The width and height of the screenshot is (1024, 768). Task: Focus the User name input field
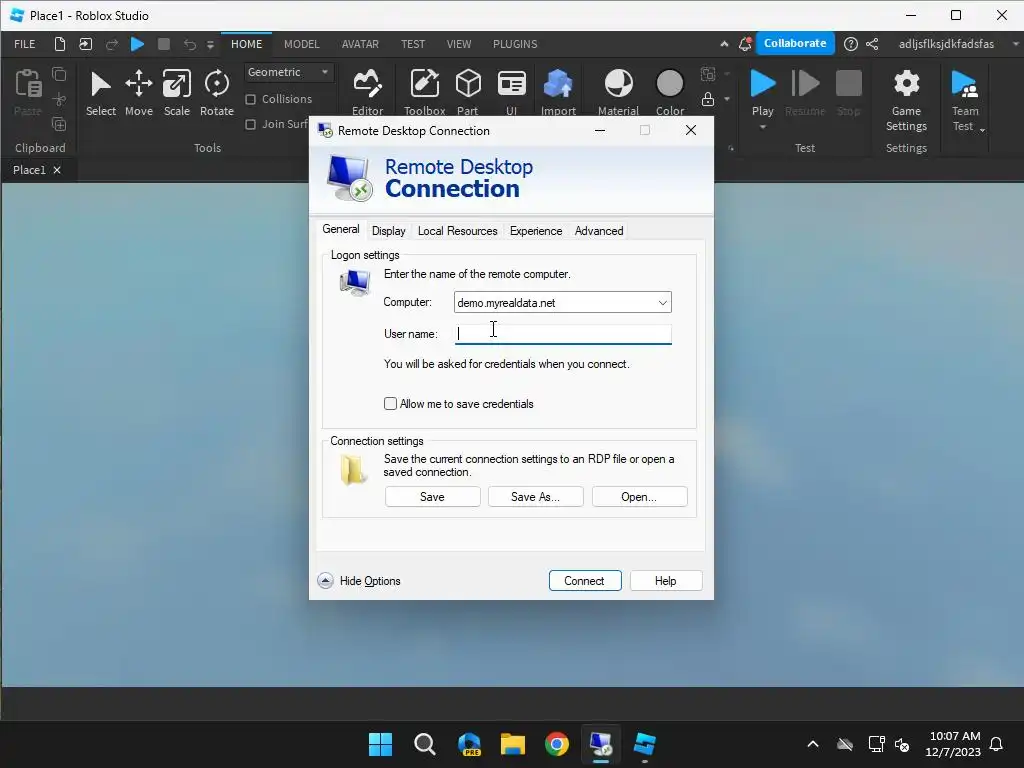562,334
